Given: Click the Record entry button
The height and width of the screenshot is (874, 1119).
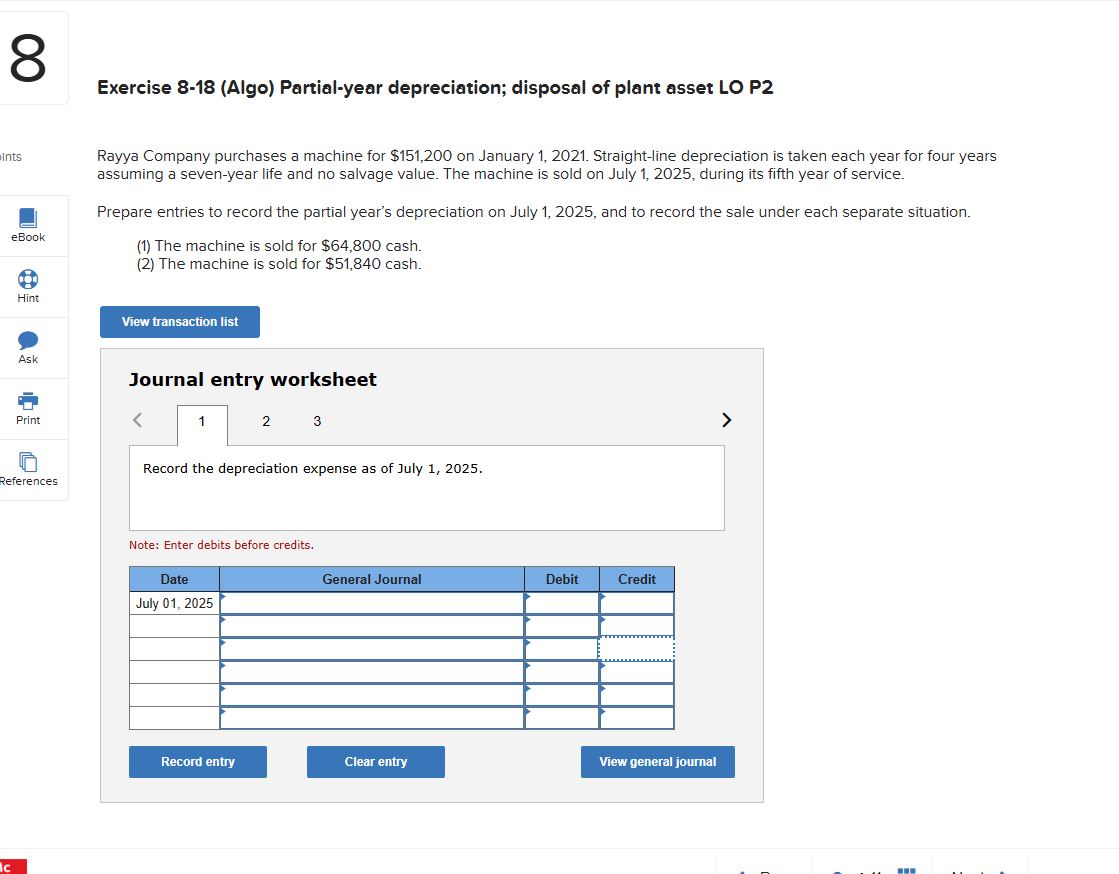Looking at the screenshot, I should 198,762.
